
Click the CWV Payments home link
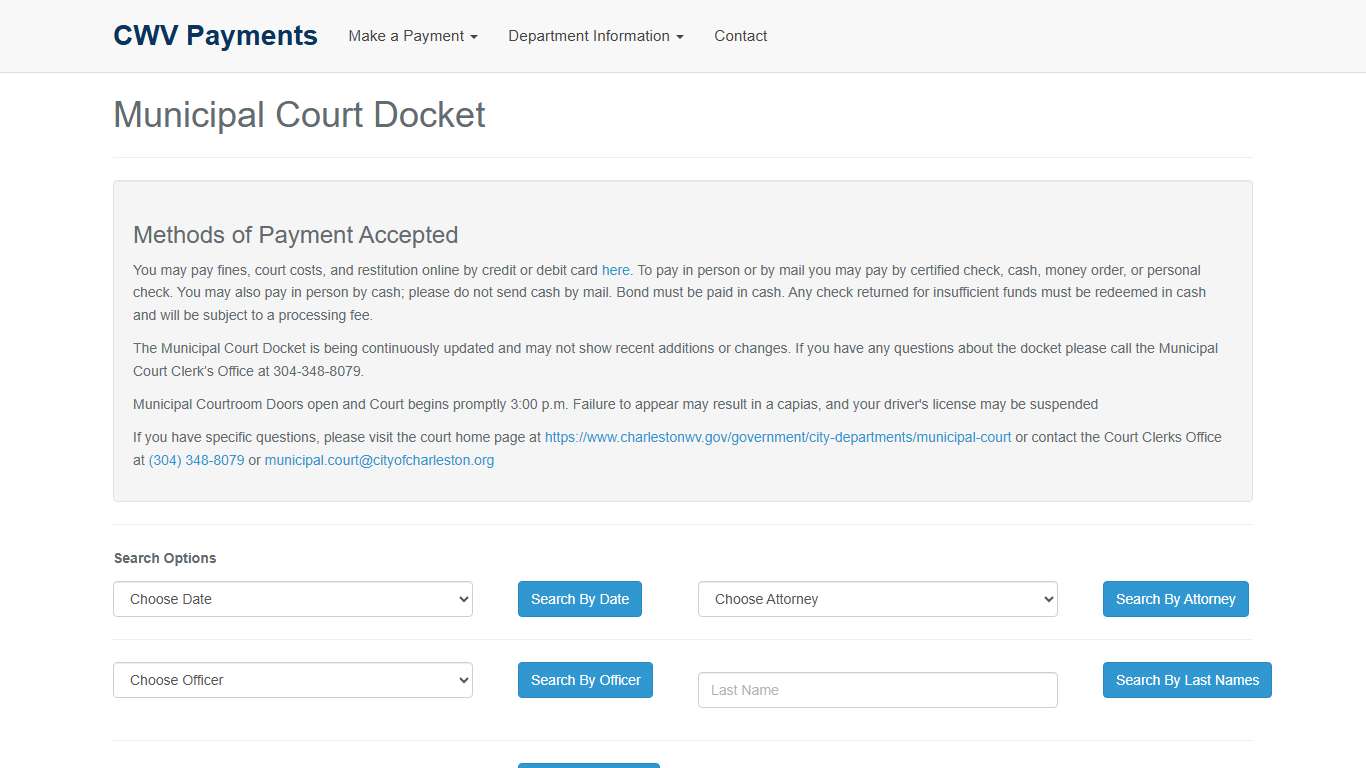[x=215, y=34]
